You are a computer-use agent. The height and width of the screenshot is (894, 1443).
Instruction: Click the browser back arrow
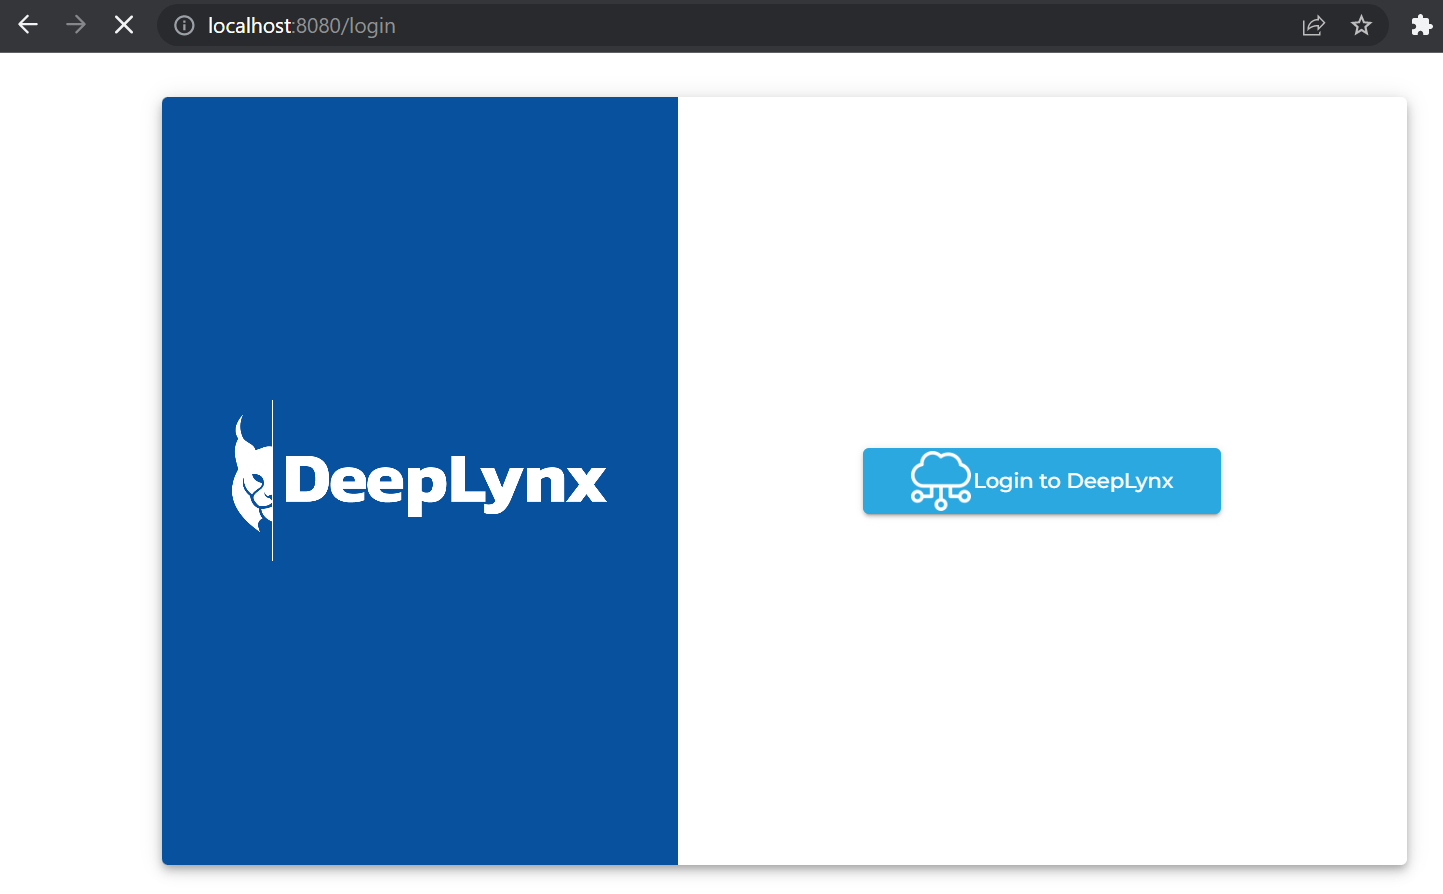point(28,25)
